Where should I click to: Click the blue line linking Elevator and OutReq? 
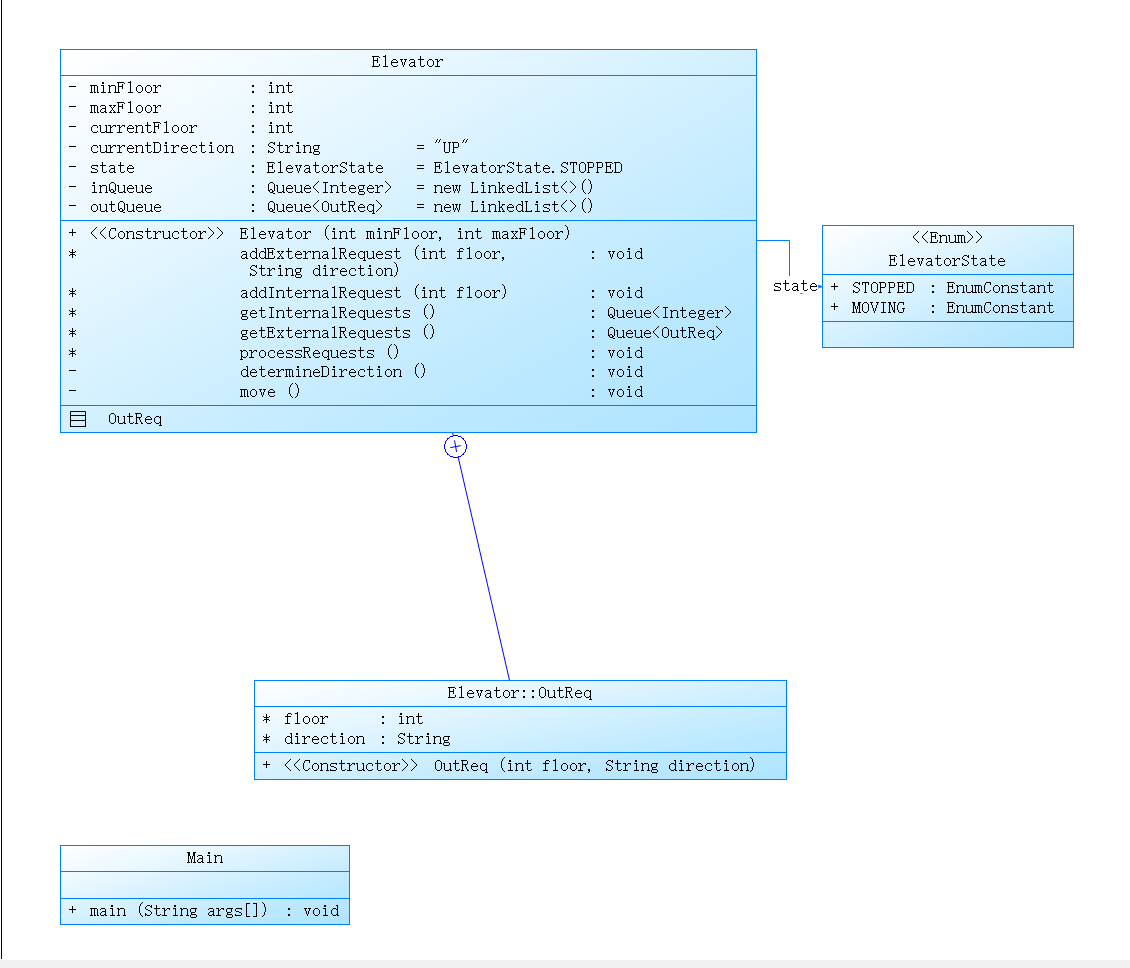pyautogui.click(x=484, y=569)
